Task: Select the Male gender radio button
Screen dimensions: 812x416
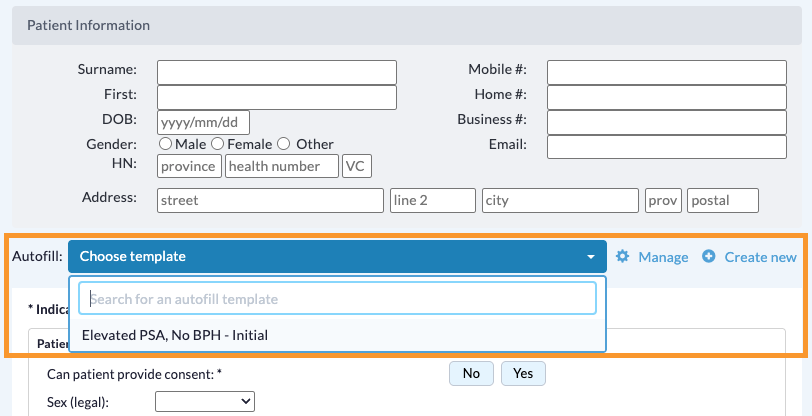Action: point(166,144)
